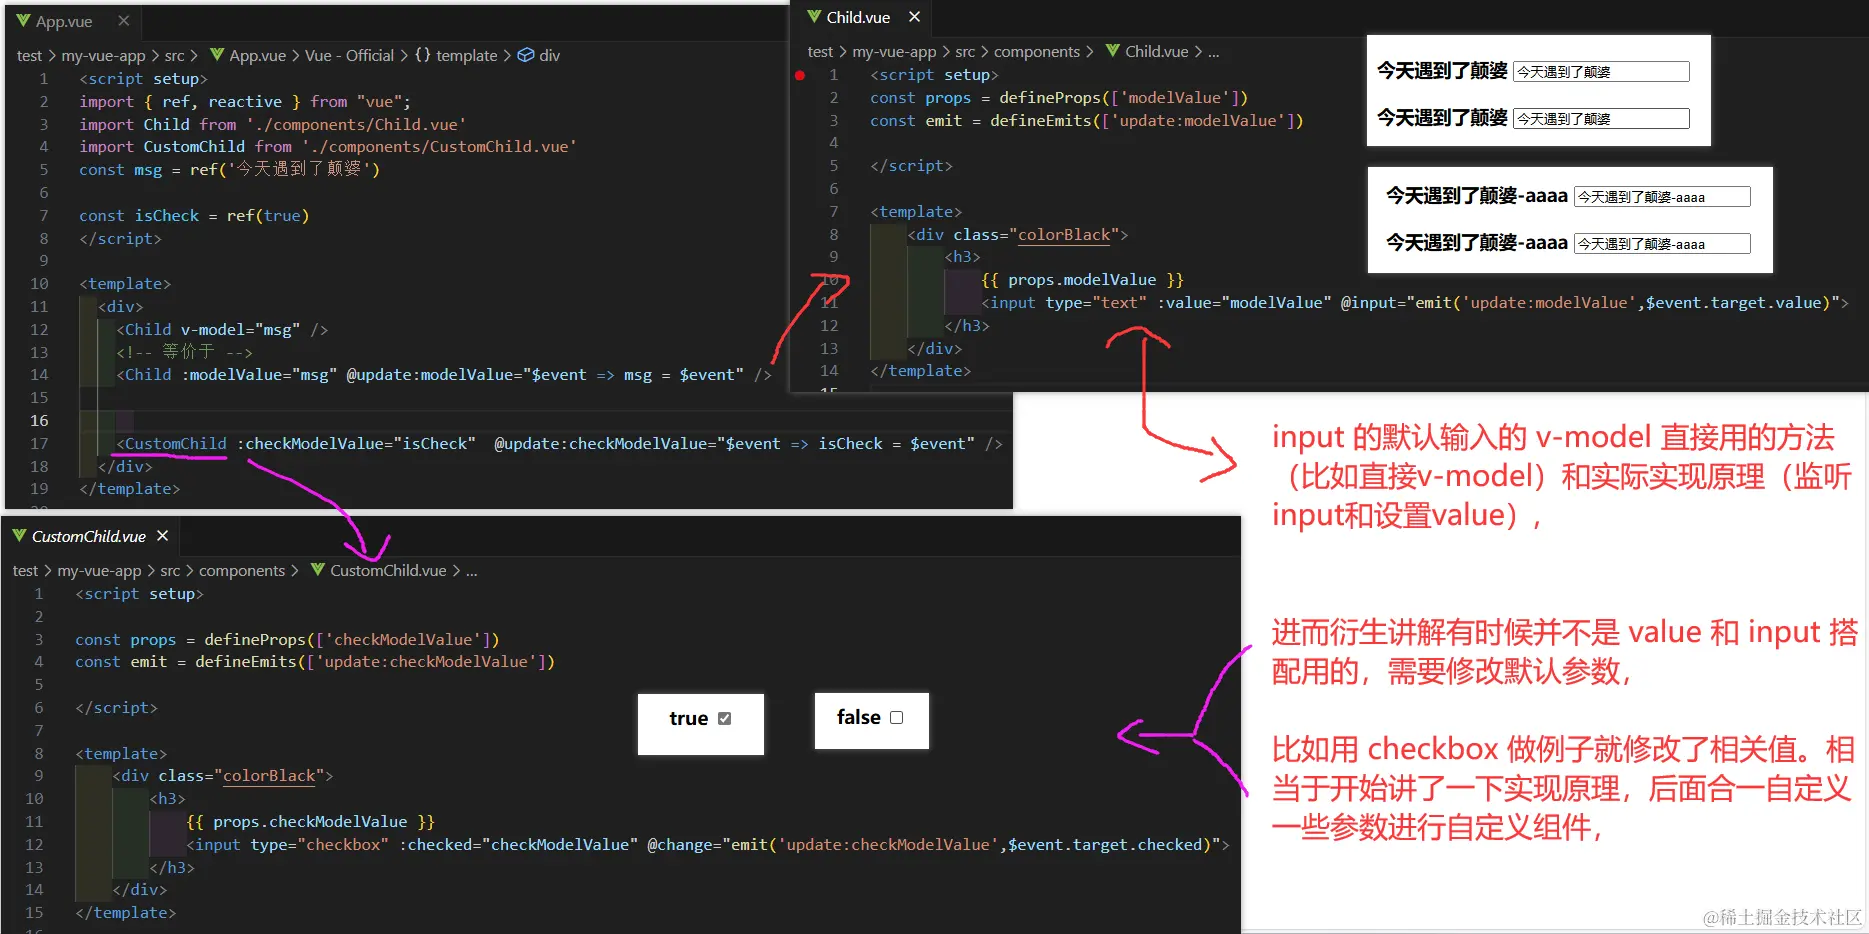Click the Vue icon beside App.vue in breadcrumbs
The image size is (1869, 934).
[x=217, y=55]
